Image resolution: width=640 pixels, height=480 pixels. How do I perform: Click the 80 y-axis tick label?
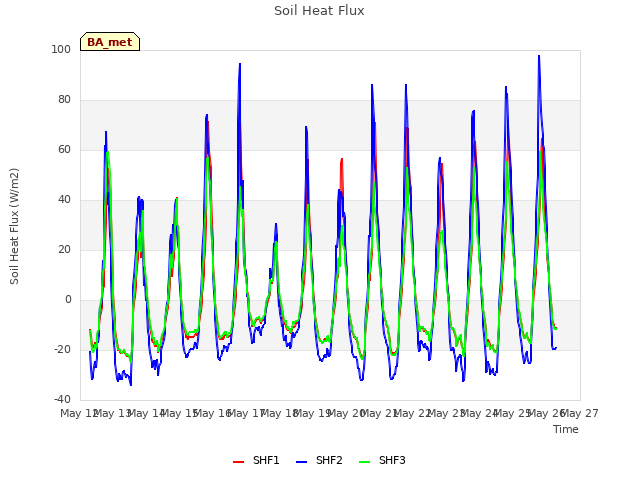[x=64, y=100]
